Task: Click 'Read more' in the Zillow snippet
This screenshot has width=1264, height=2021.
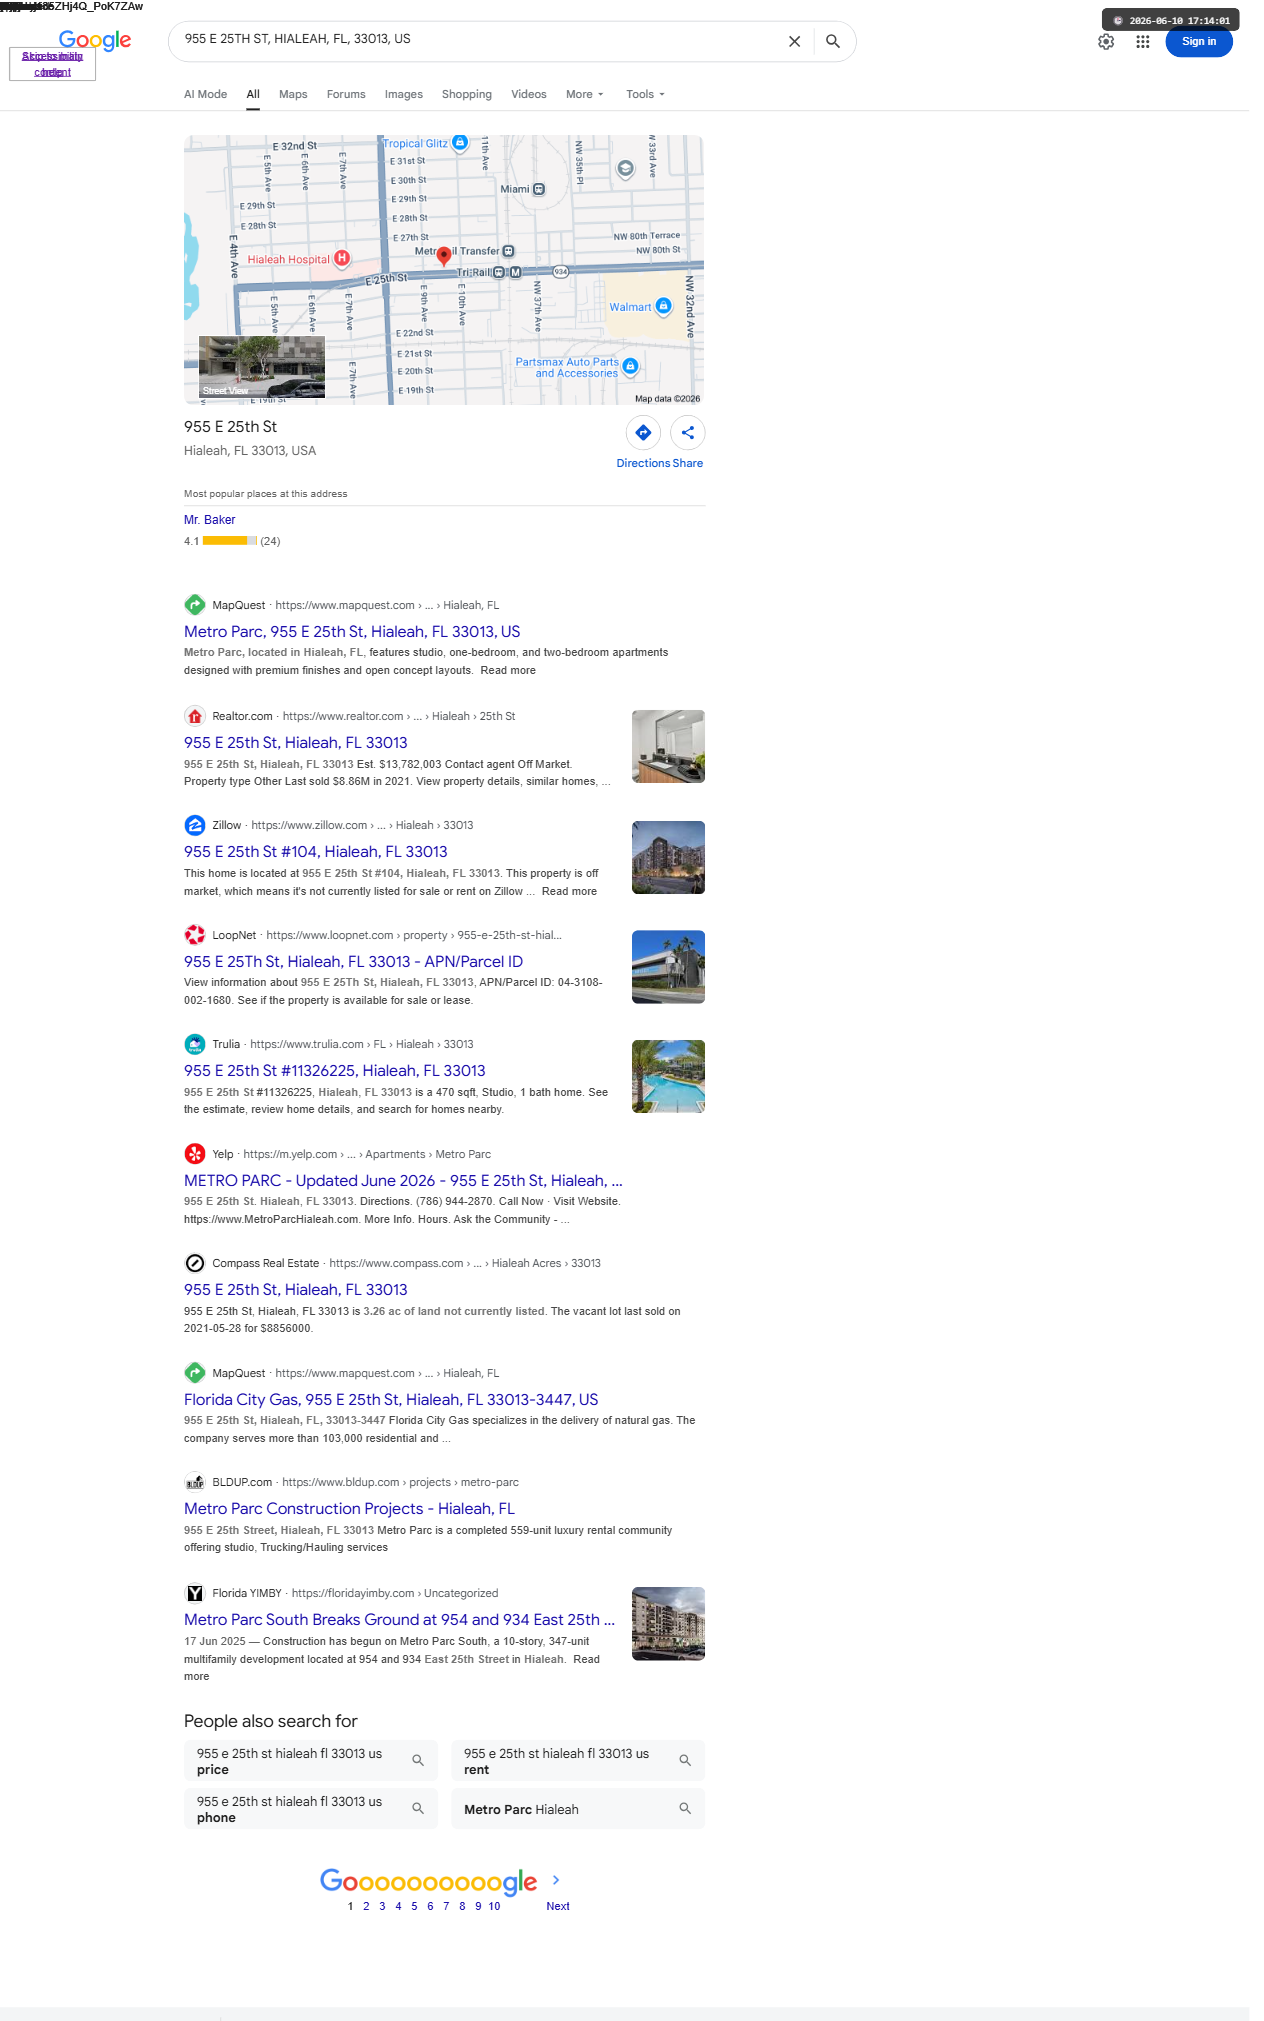Action: point(569,891)
